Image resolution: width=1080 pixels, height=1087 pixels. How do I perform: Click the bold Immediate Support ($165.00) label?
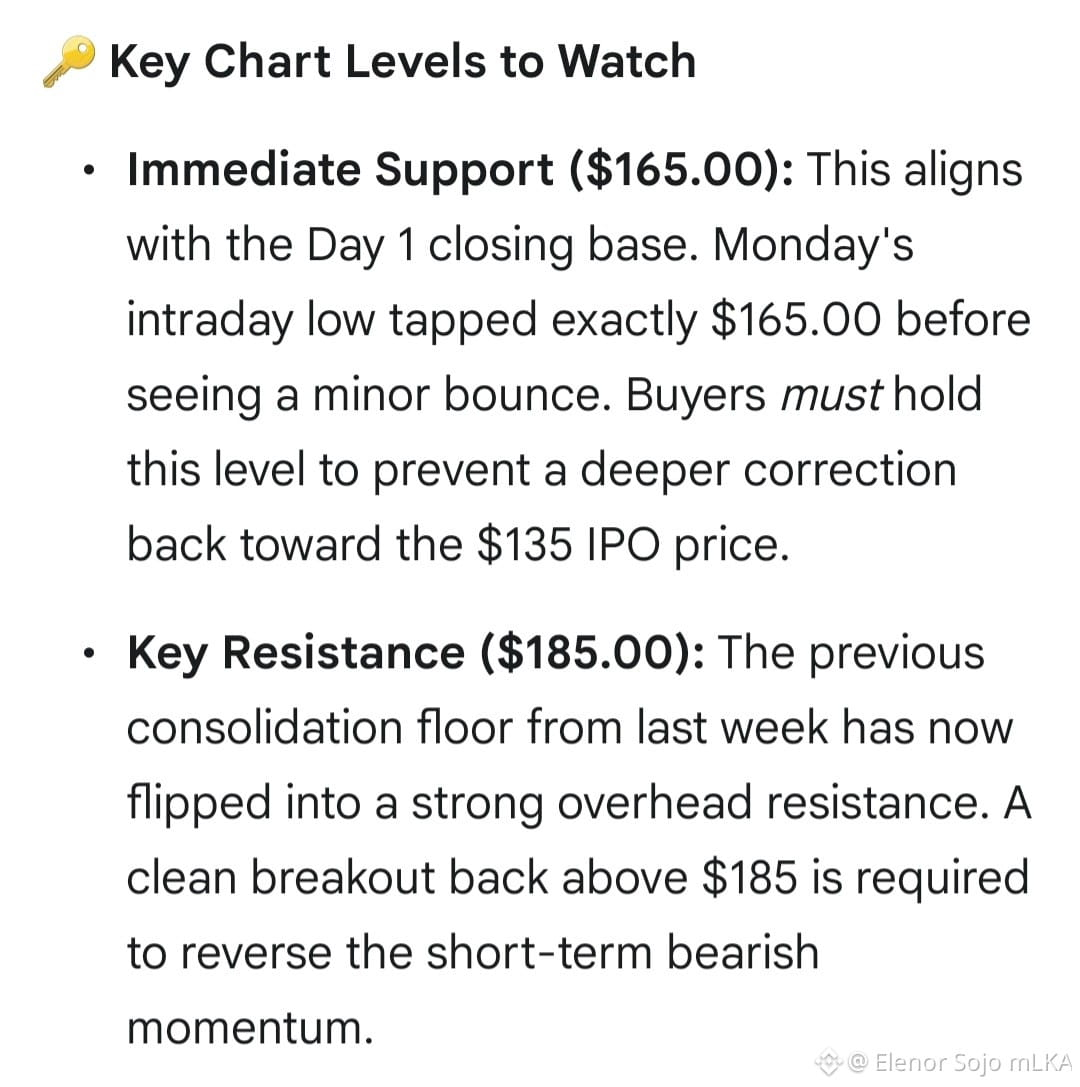click(460, 170)
